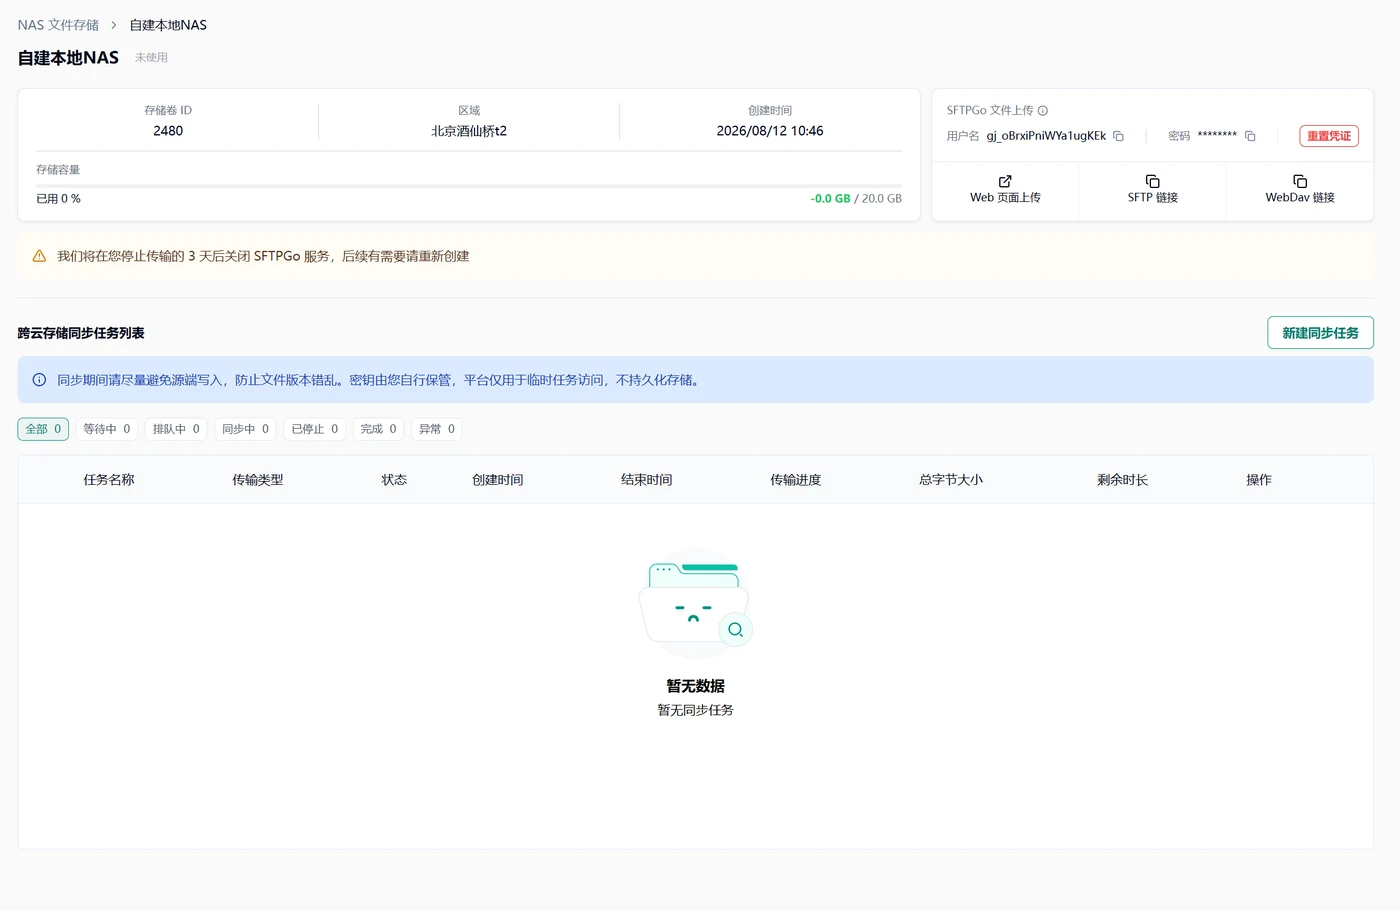Open Web 页面上传 link
Screen dimensions: 1400x911
(1005, 189)
